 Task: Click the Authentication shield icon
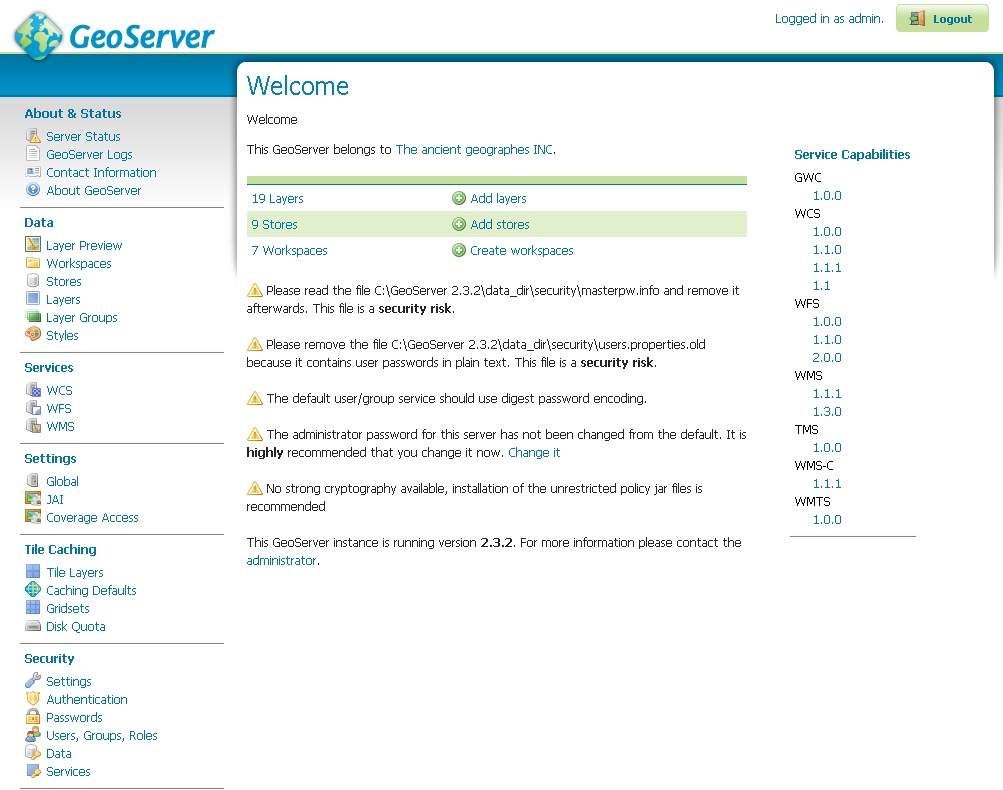point(33,699)
